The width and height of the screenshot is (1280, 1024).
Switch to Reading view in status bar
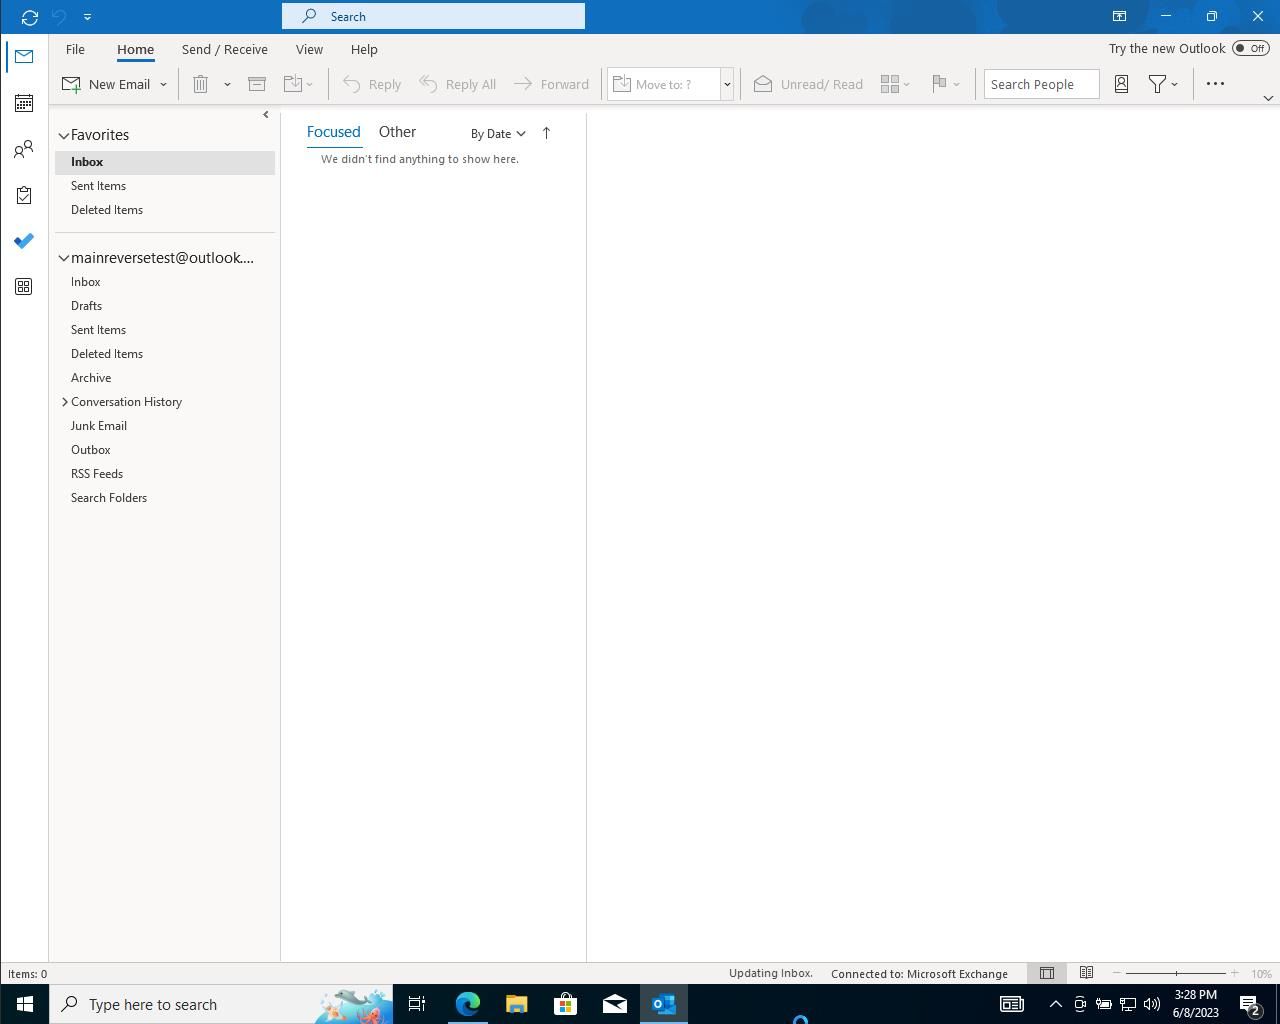pos(1086,973)
